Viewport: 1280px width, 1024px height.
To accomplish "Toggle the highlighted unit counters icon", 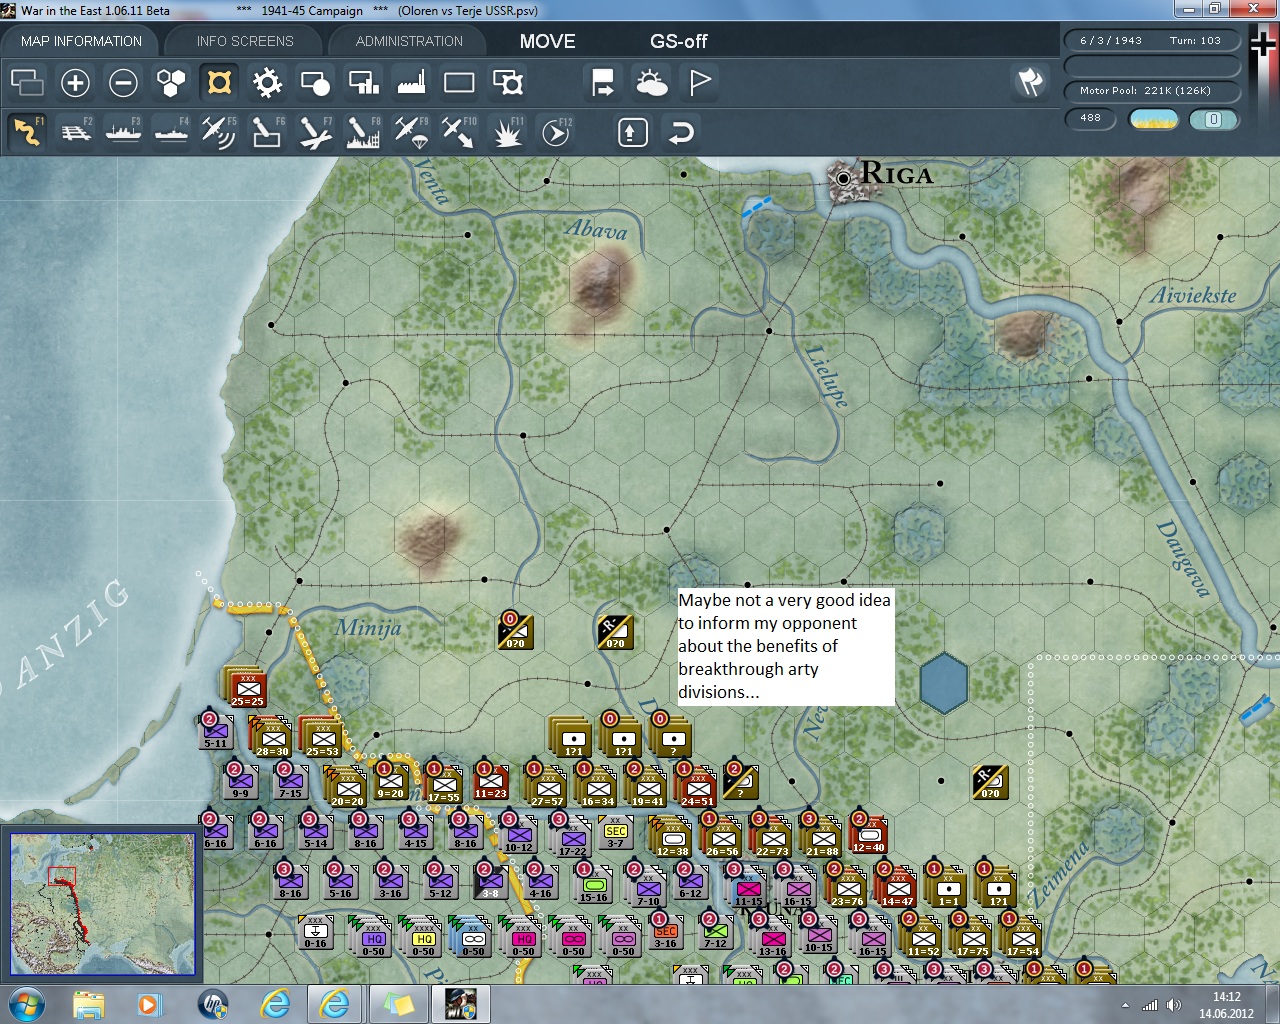I will (219, 82).
